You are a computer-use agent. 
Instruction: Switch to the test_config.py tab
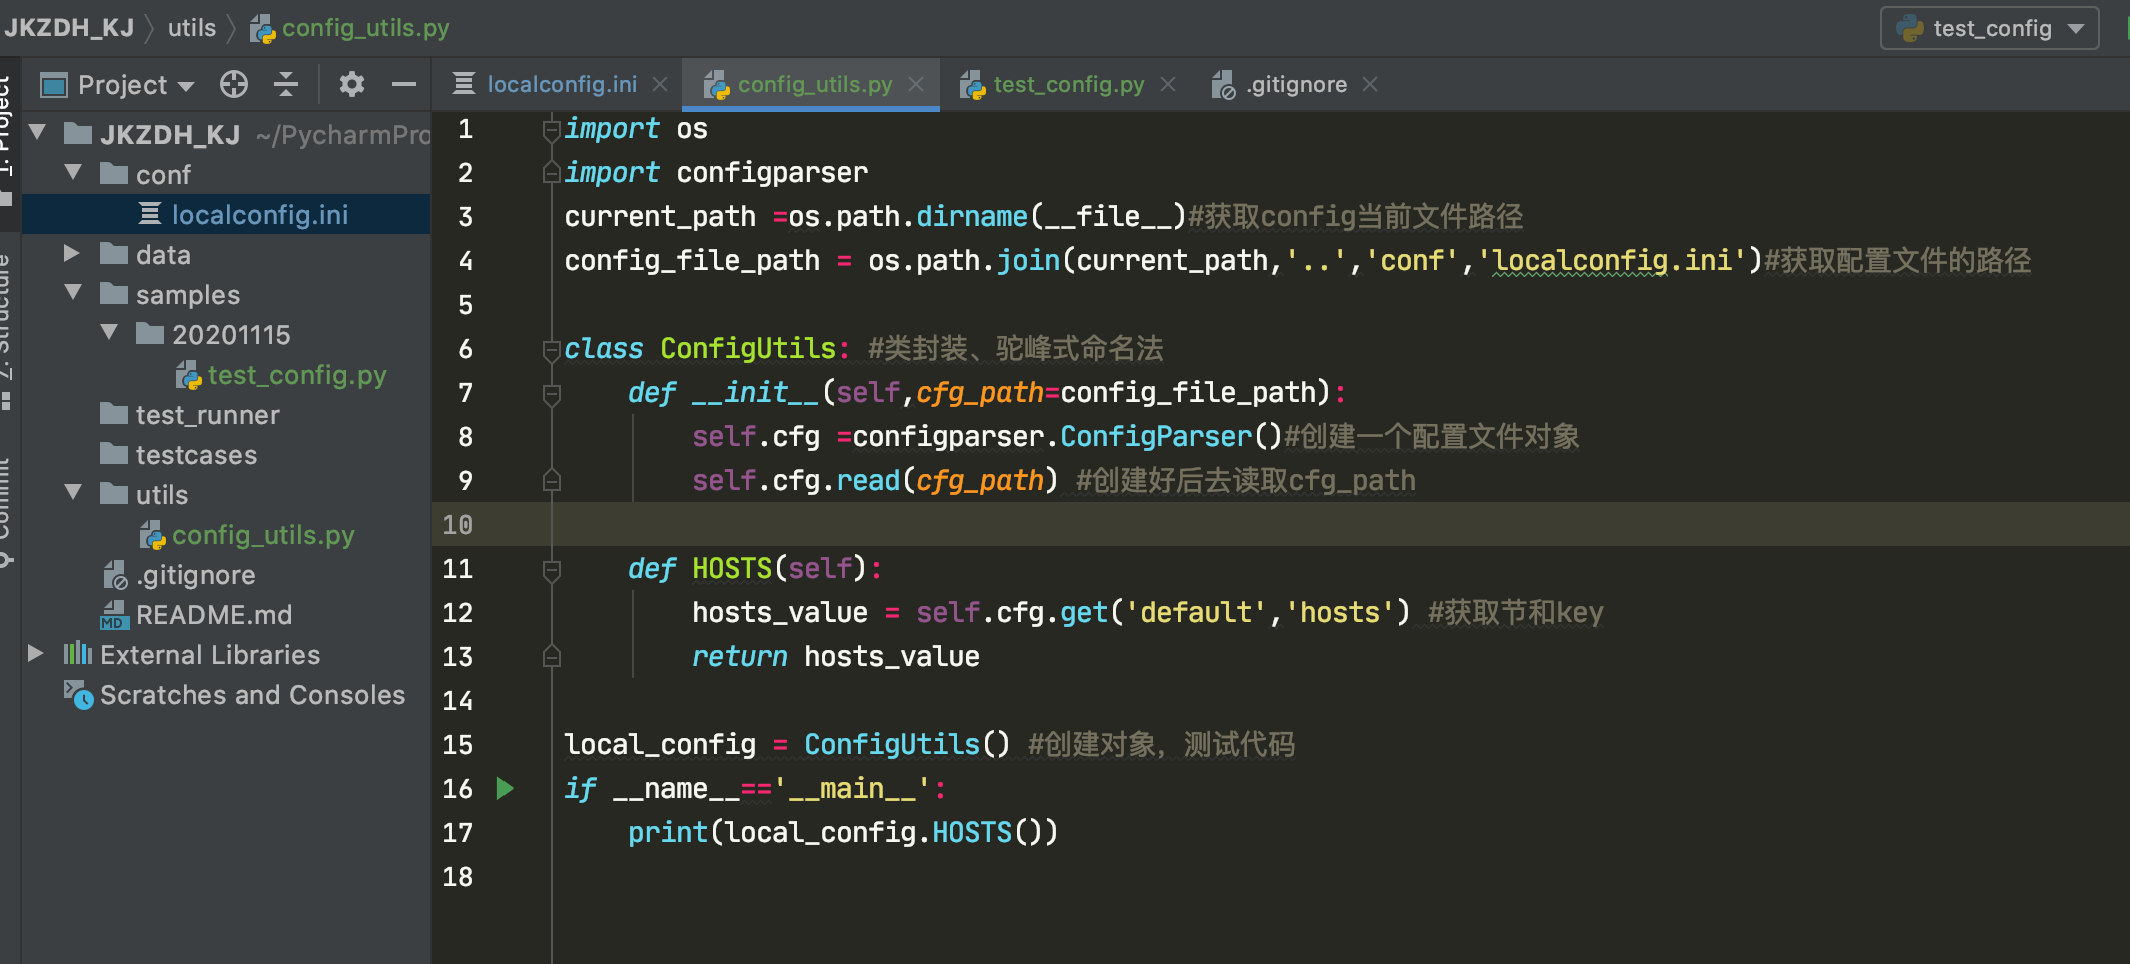[1067, 85]
